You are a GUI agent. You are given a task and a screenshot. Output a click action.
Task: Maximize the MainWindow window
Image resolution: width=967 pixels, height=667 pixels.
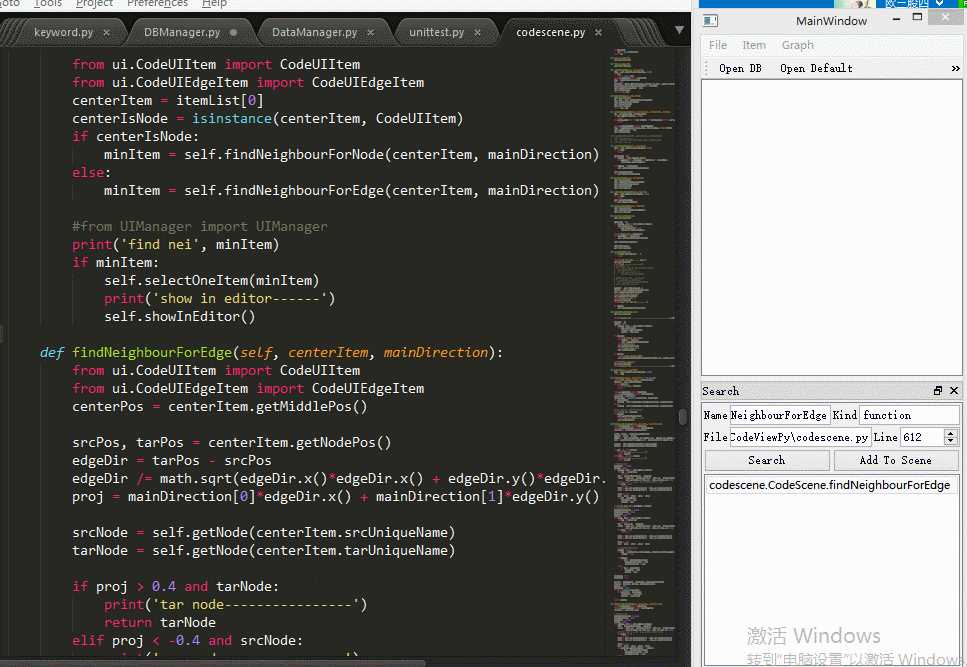click(x=918, y=17)
